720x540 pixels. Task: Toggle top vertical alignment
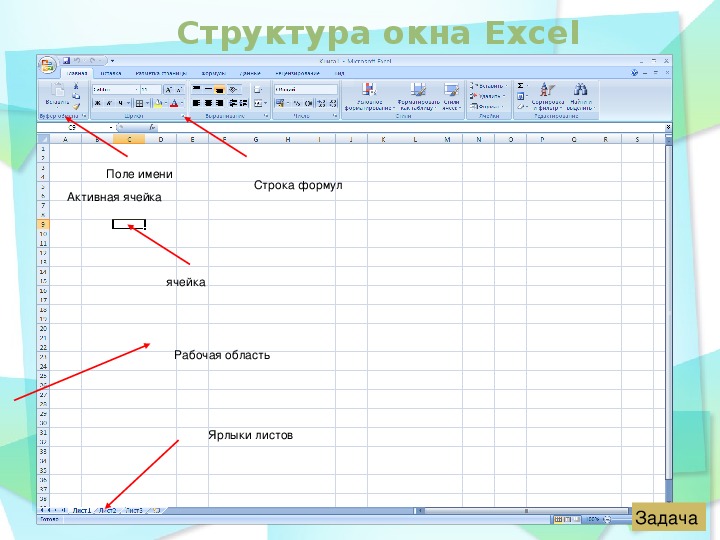[x=197, y=89]
